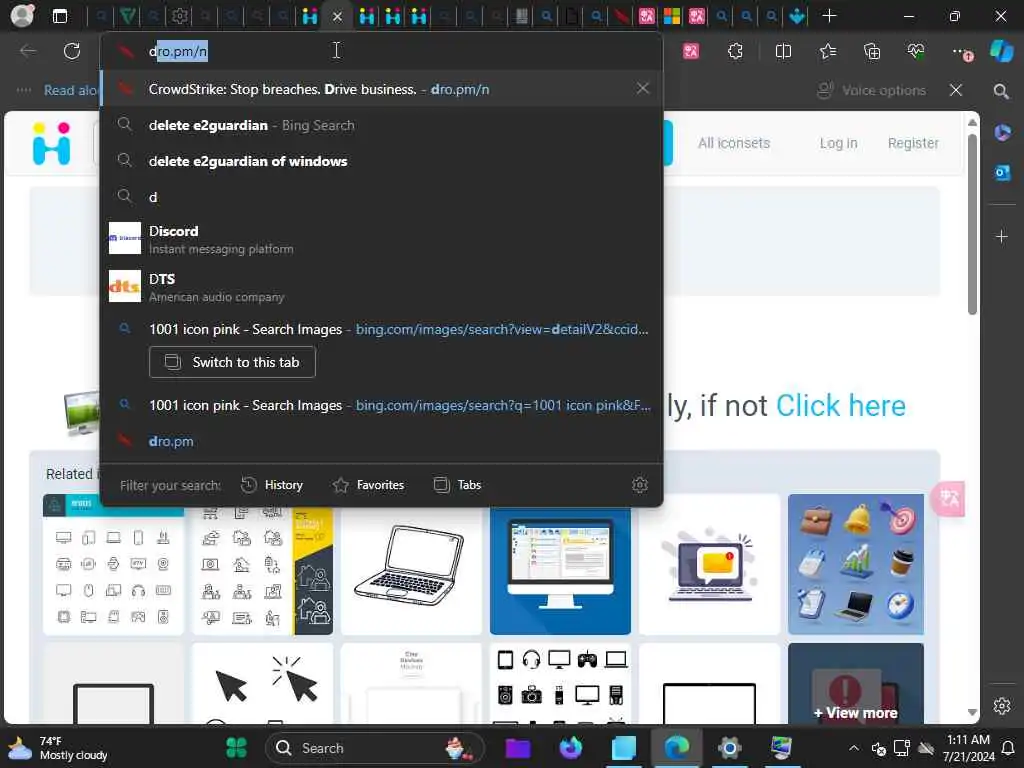Select 'delete e2guardian' Bing Search suggestion
Viewport: 1024px width, 768px height.
click(x=381, y=125)
